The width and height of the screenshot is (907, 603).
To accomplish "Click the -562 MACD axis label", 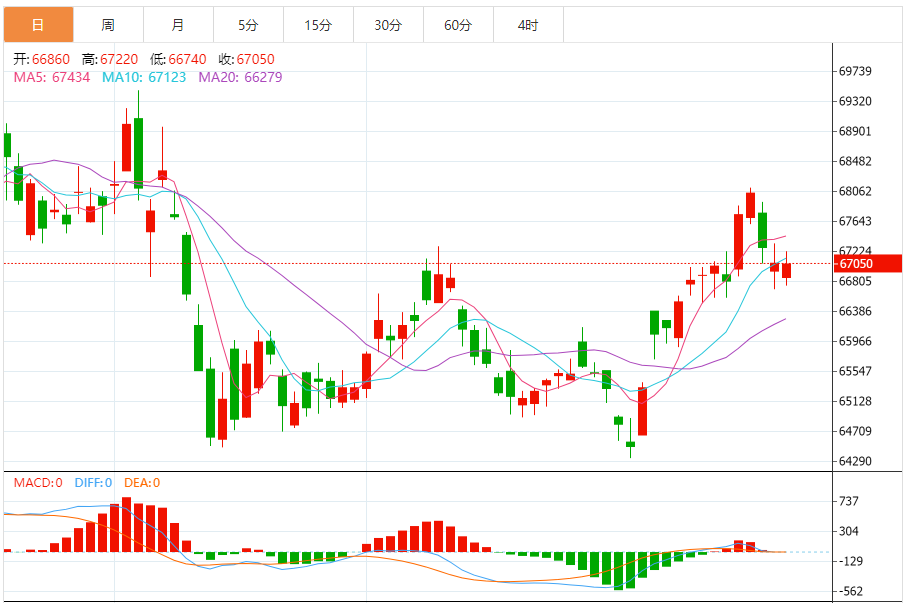I will tap(850, 591).
